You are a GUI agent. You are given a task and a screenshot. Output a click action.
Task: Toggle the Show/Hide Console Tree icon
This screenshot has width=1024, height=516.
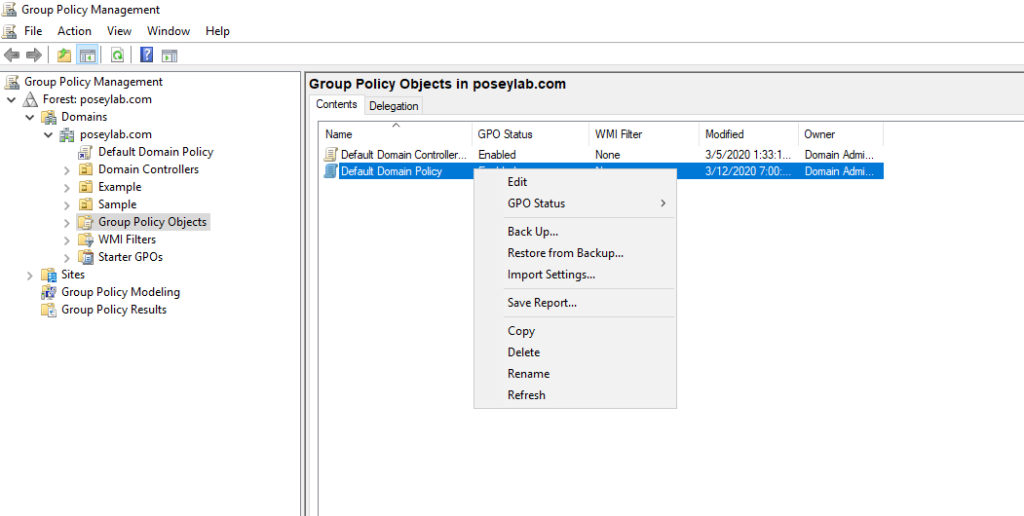tap(88, 56)
